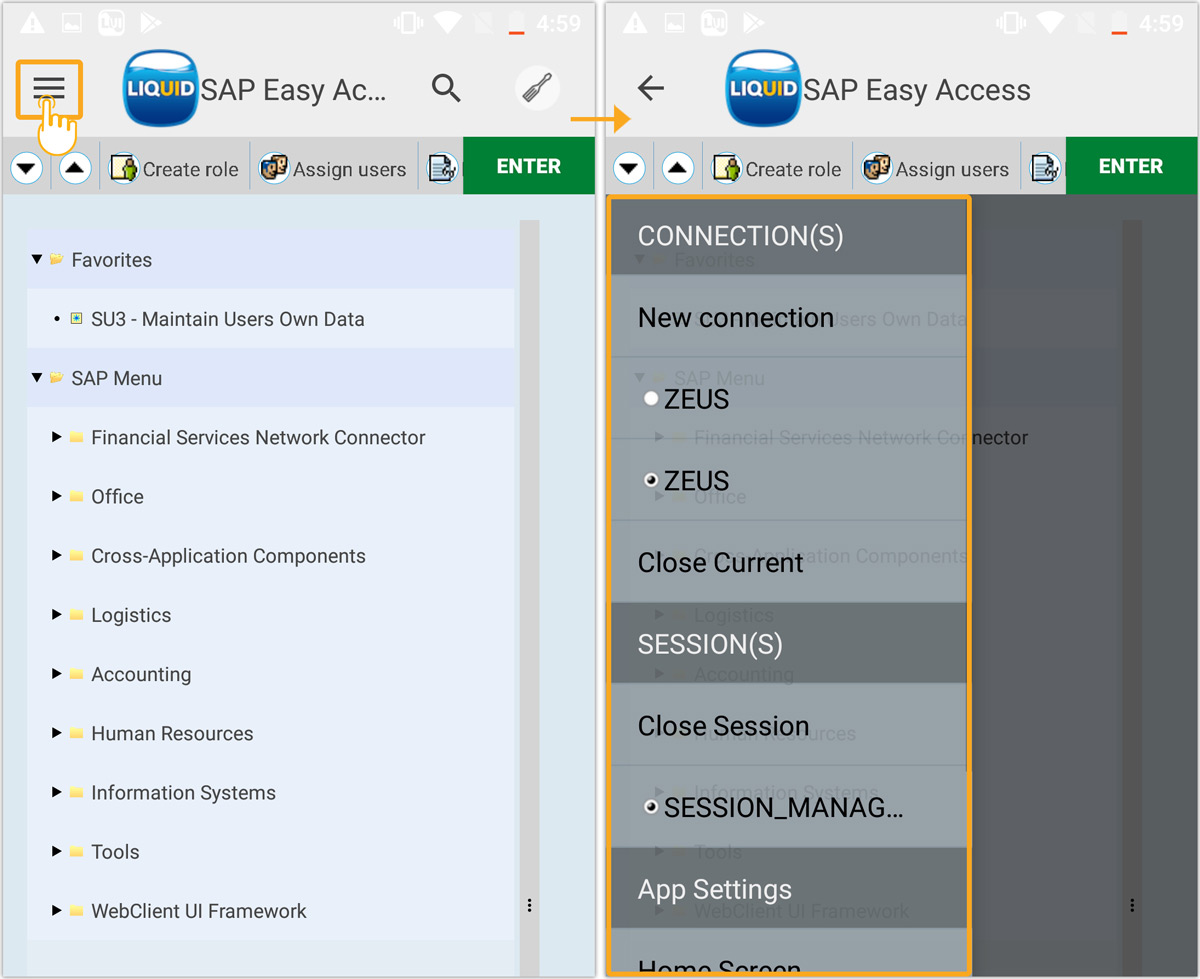Expand the Human Resources folder
The height and width of the screenshot is (979, 1200).
click(57, 733)
